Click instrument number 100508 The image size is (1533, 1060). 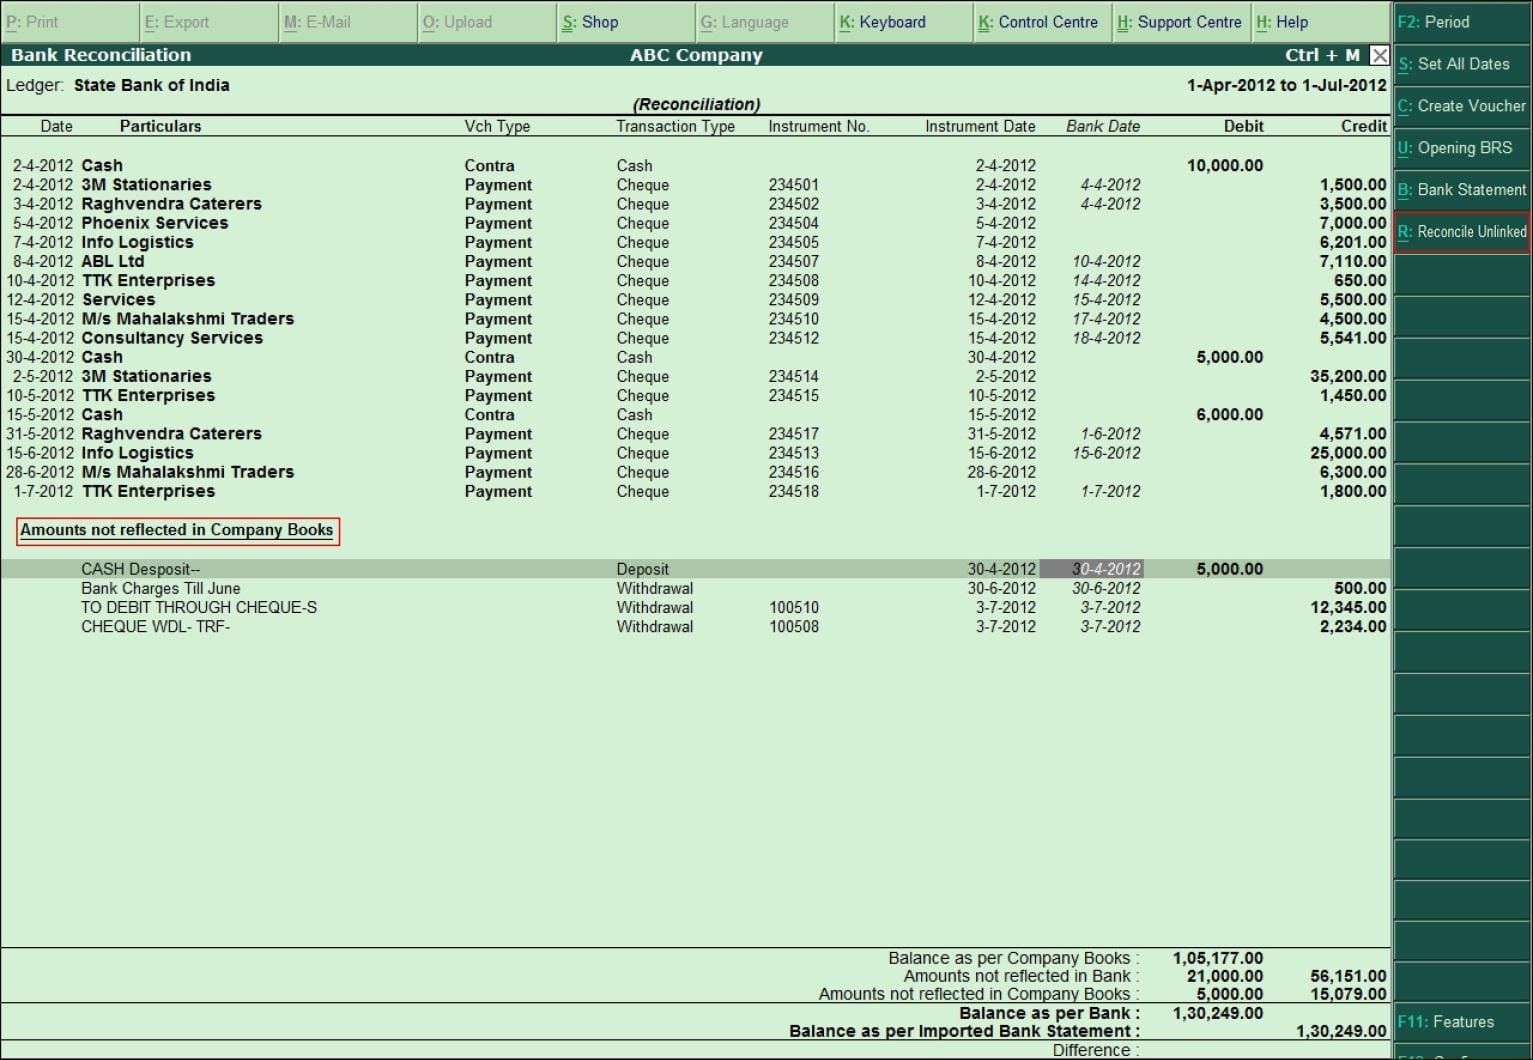[794, 626]
